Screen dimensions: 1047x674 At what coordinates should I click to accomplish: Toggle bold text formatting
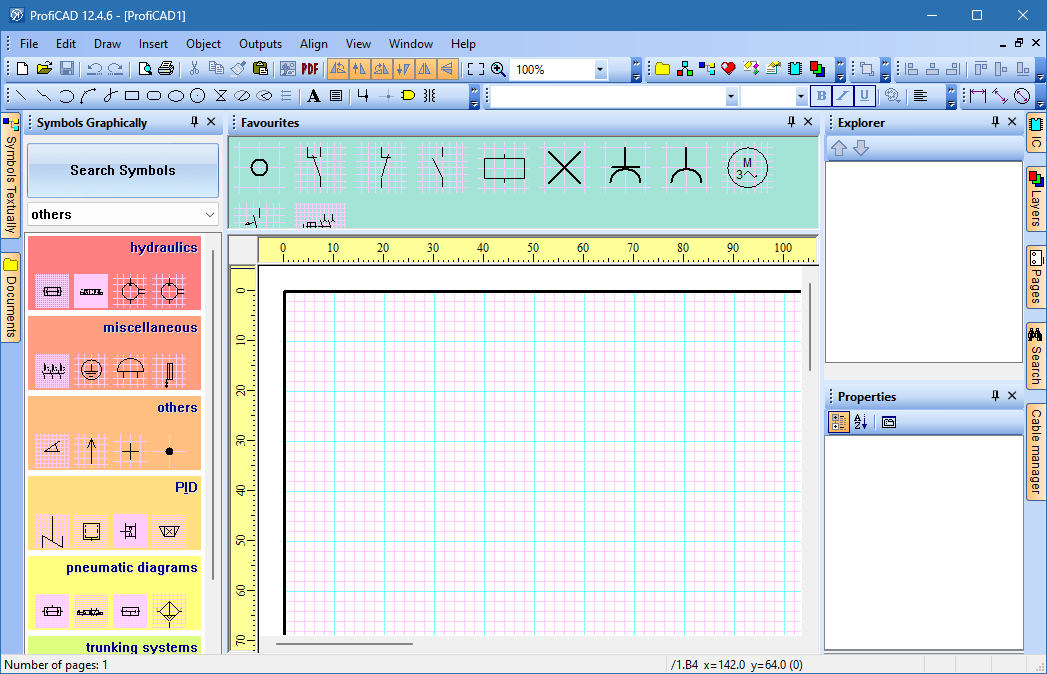tap(821, 96)
